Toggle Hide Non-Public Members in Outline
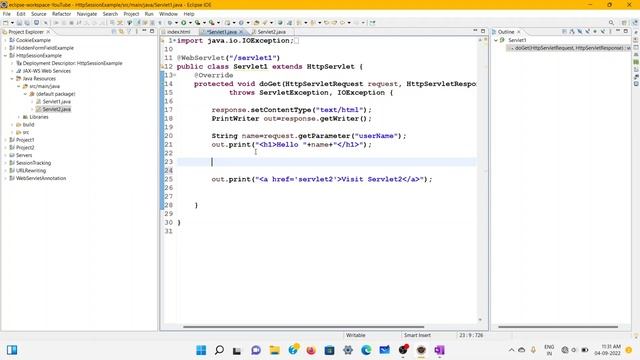This screenshot has height=360, width=640. 595,31
